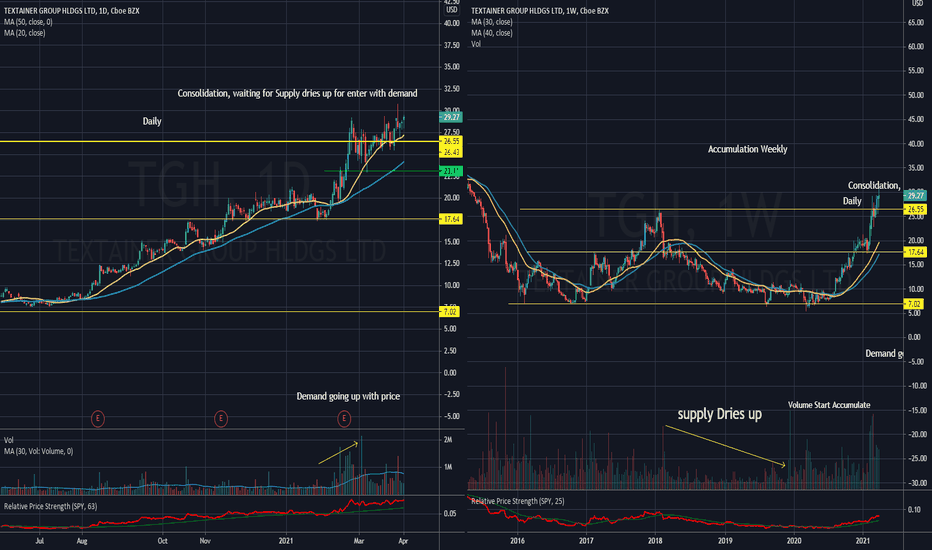Select the Daily note on weekly chart

[x=852, y=201]
